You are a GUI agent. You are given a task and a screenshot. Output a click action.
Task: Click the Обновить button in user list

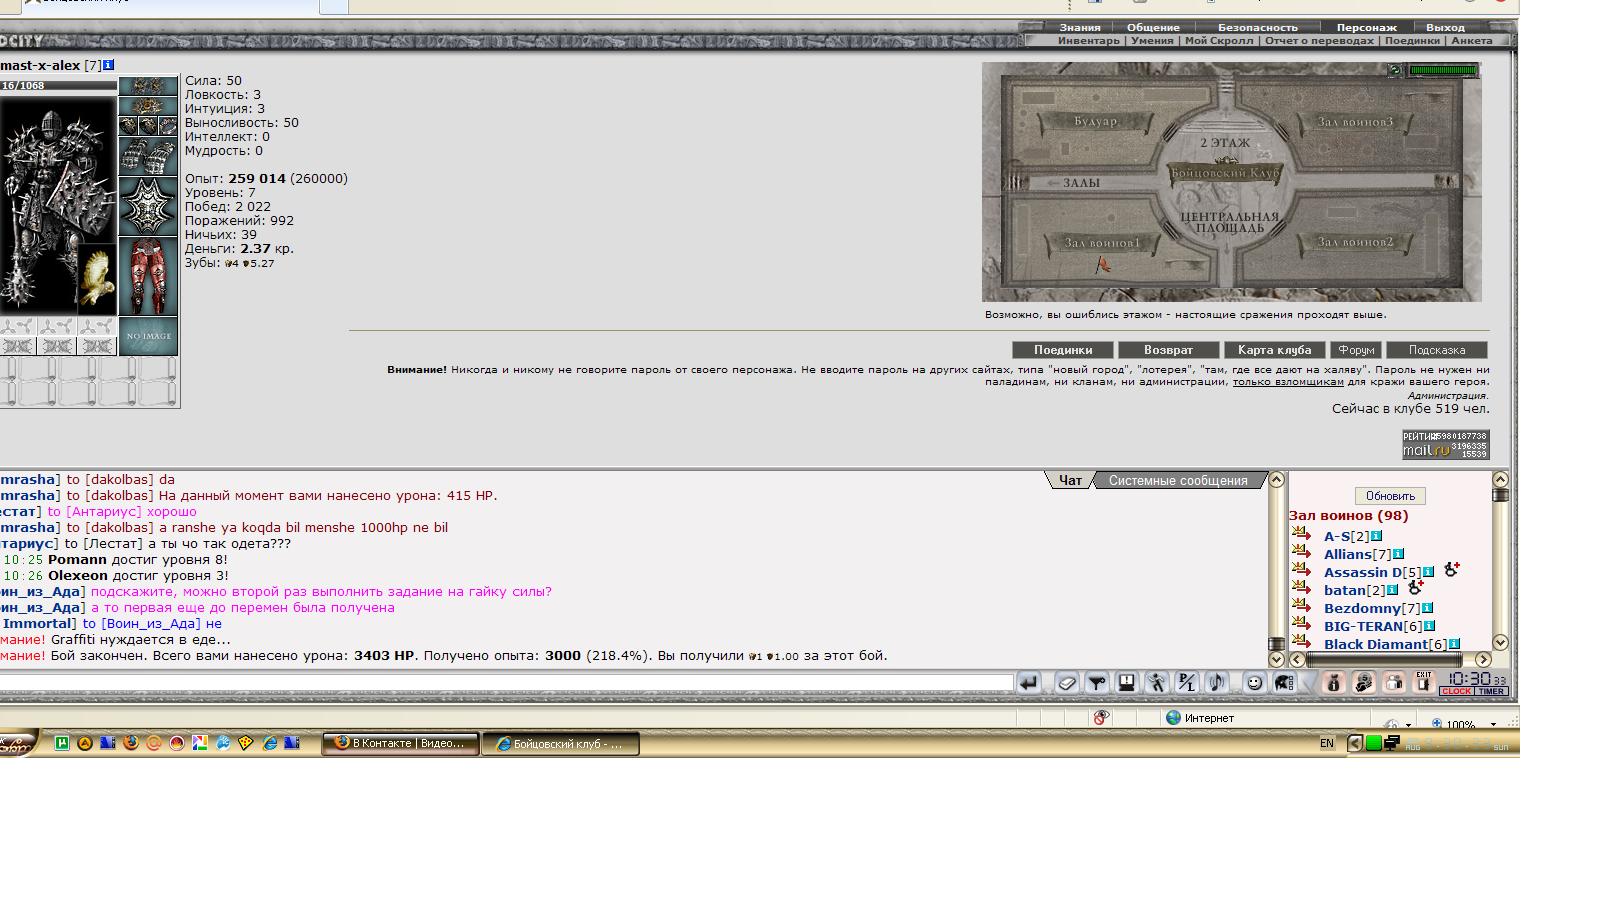(1390, 496)
